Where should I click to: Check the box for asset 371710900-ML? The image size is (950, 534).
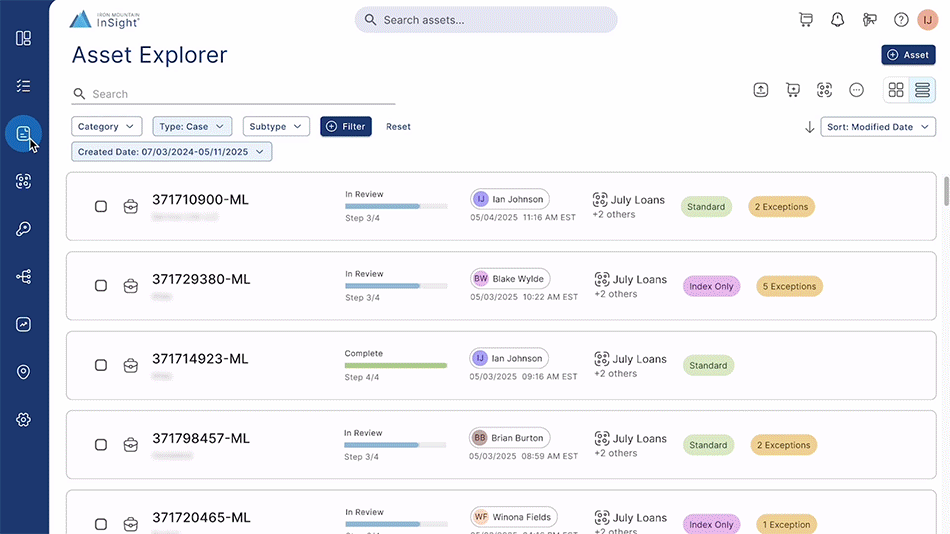pyautogui.click(x=101, y=207)
